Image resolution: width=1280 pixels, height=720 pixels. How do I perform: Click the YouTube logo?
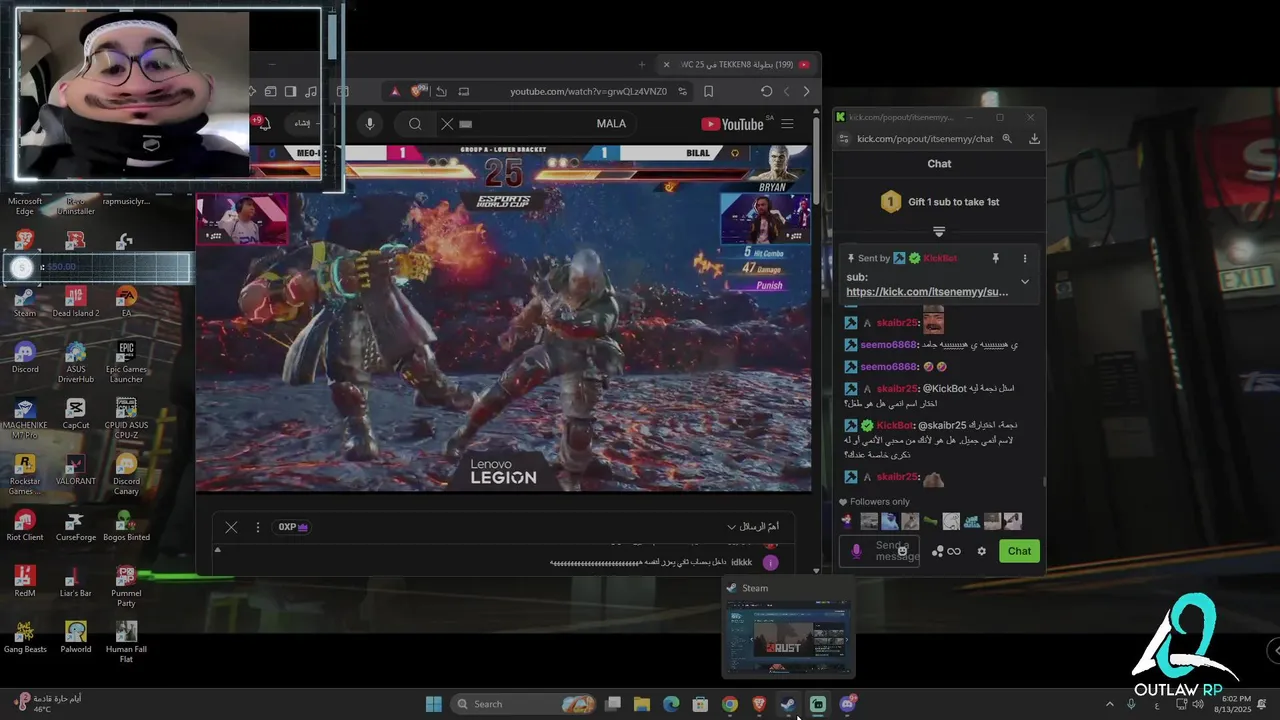(x=733, y=124)
